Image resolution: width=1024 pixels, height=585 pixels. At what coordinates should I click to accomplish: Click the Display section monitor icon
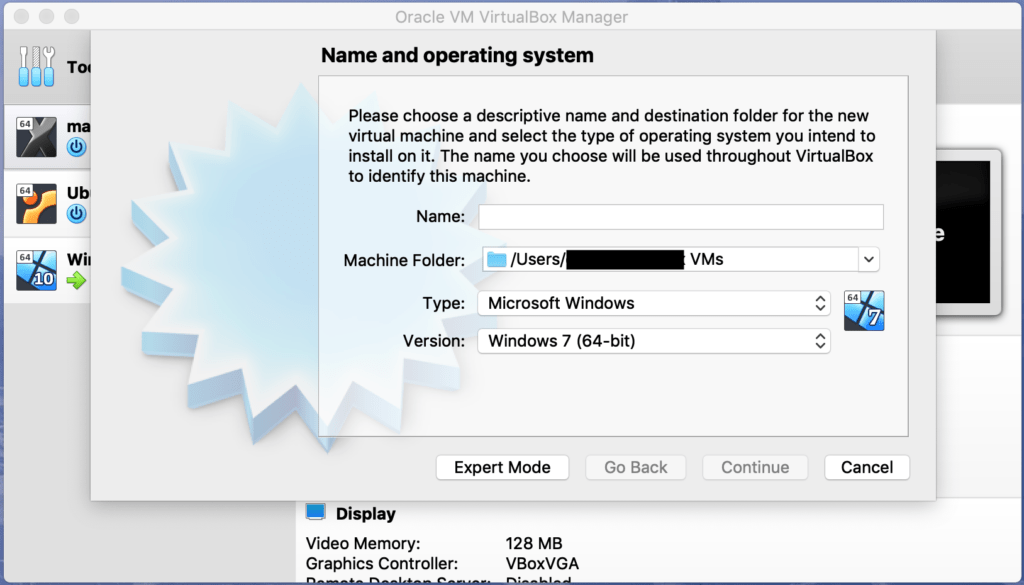(x=315, y=513)
